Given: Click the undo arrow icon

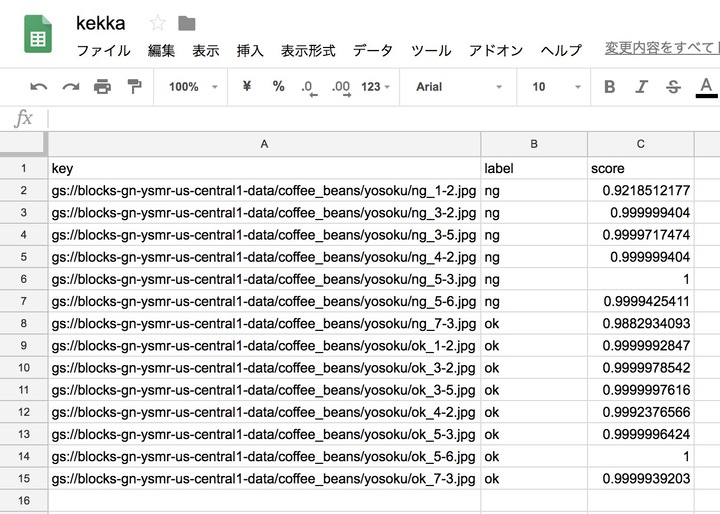Looking at the screenshot, I should click(x=39, y=87).
